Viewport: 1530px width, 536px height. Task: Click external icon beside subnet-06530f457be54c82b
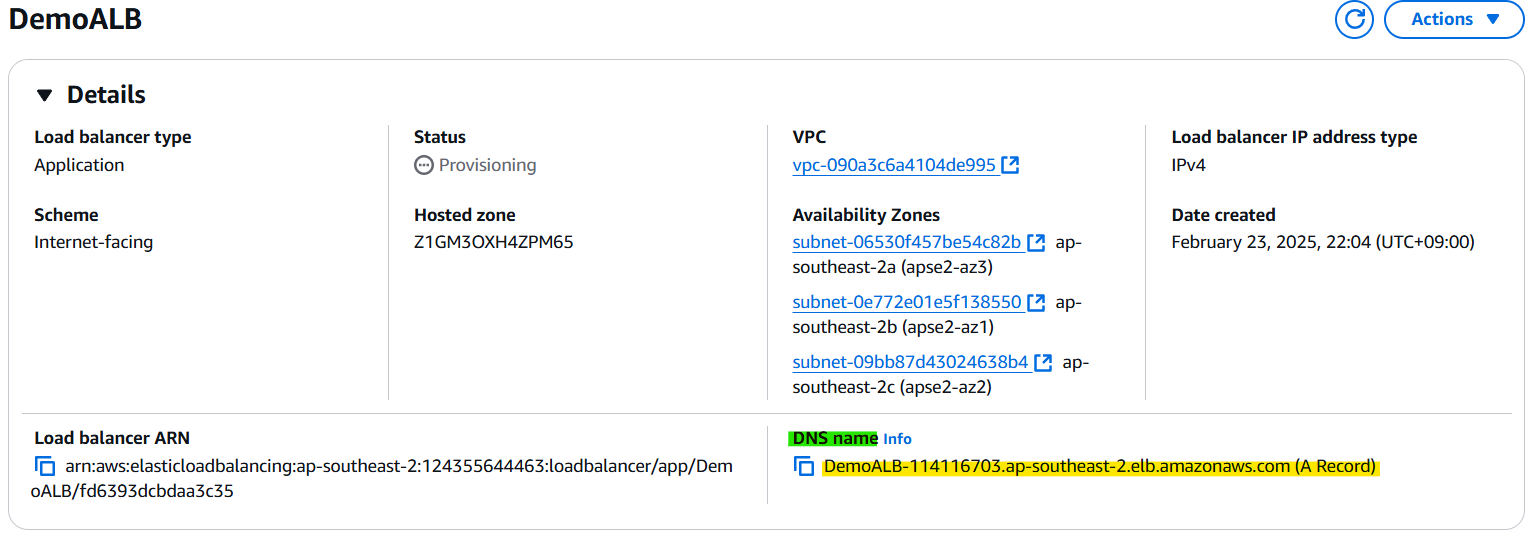pos(1036,242)
